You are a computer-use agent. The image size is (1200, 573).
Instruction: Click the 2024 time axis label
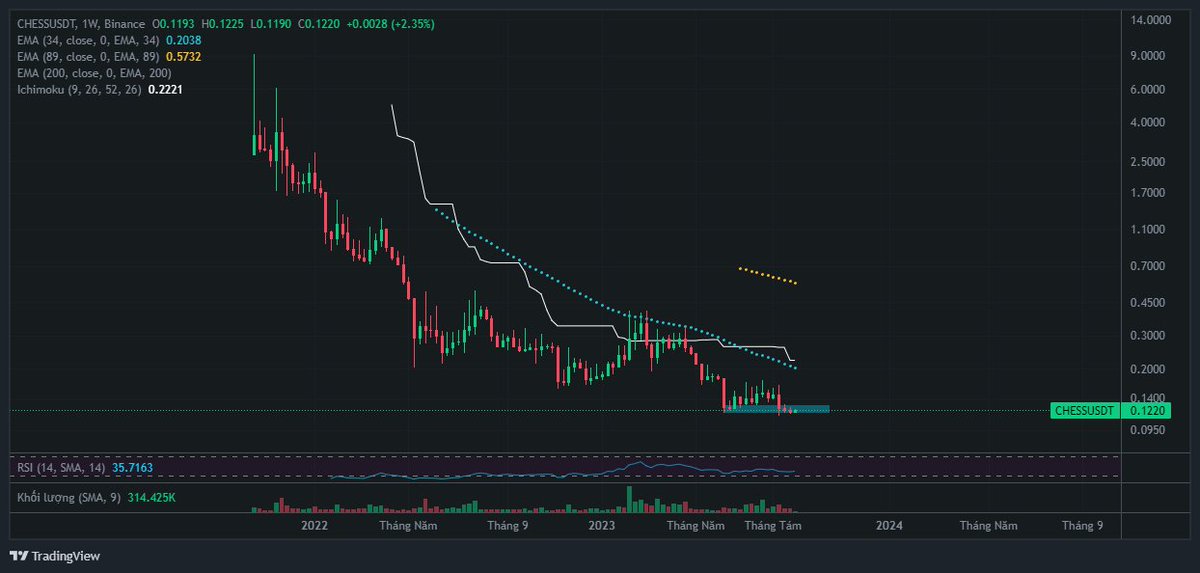[889, 525]
